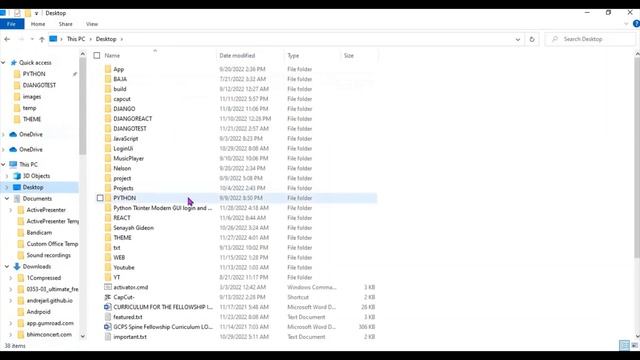The height and width of the screenshot is (360, 640).
Task: Sort by the Size column header
Action: pos(349,56)
